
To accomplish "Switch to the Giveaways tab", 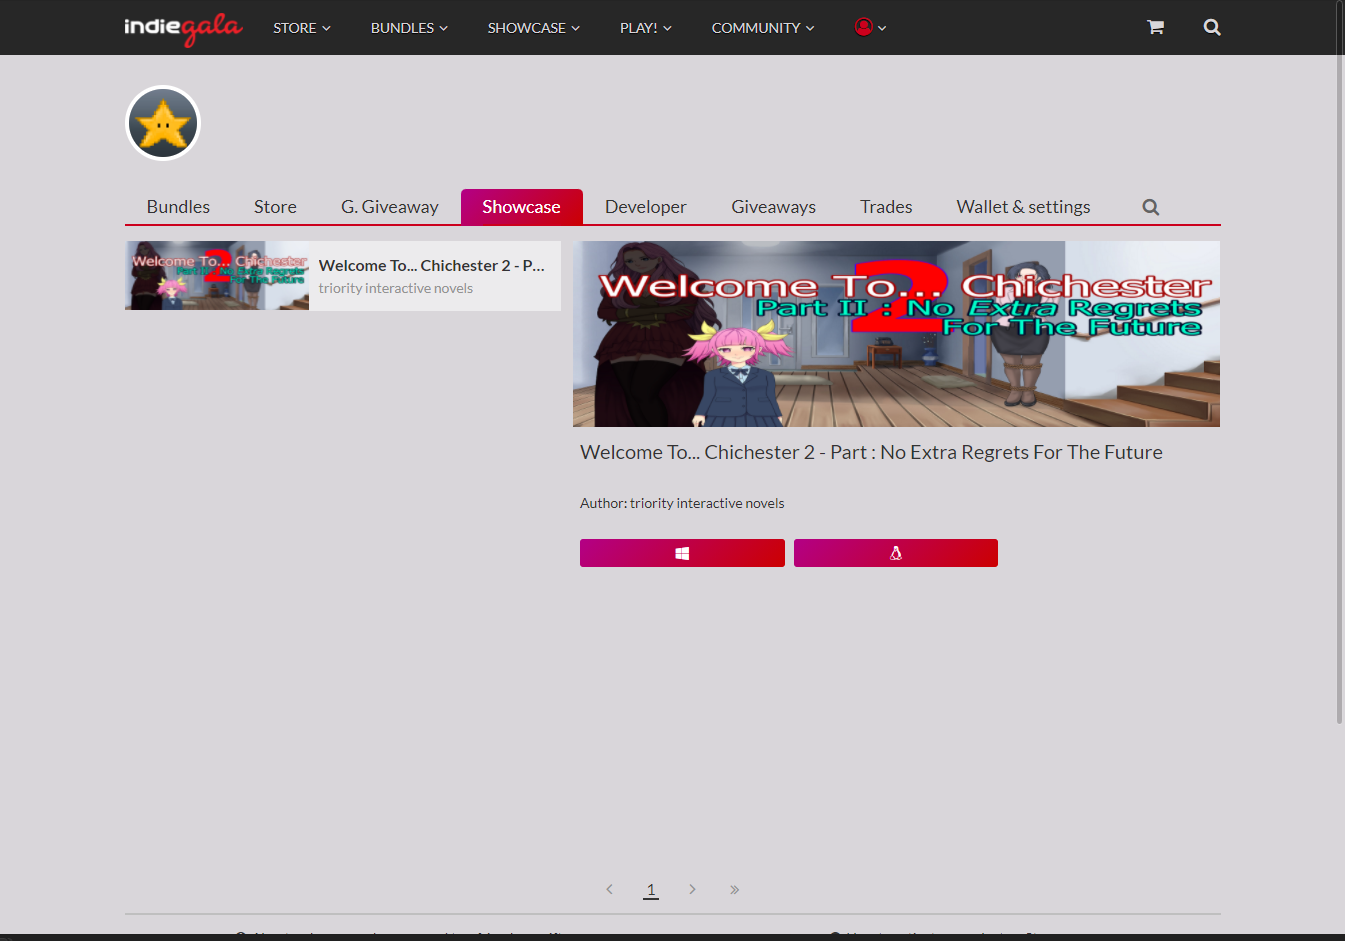I will tap(774, 207).
